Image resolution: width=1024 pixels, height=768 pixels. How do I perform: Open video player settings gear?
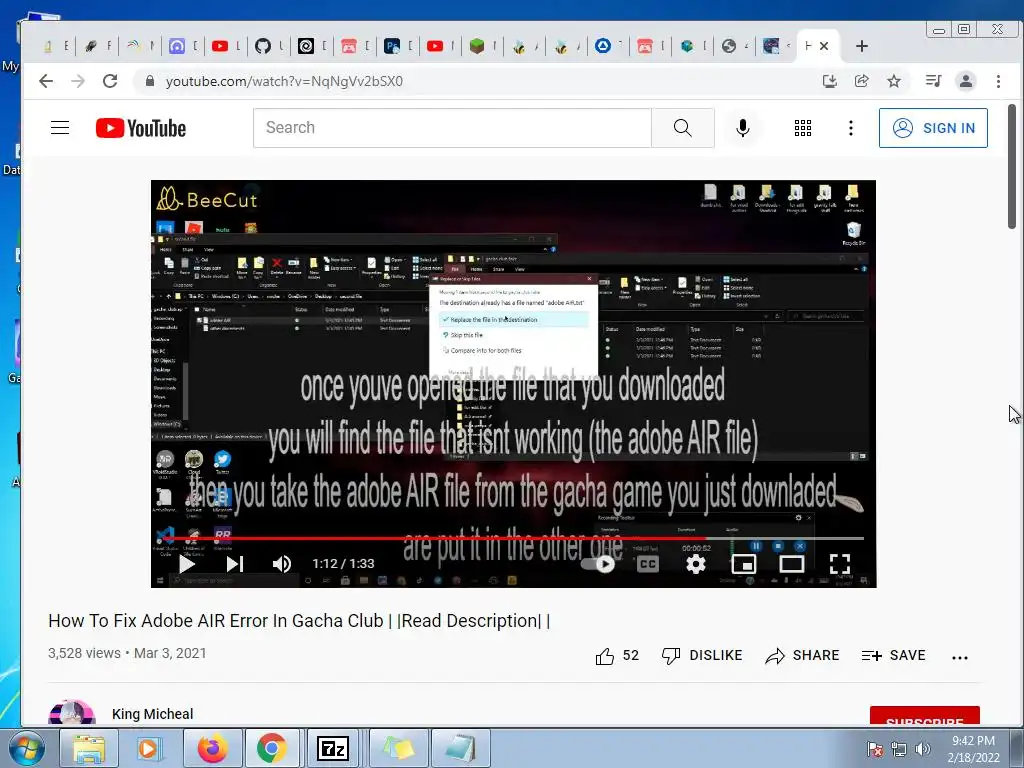pyautogui.click(x=696, y=564)
